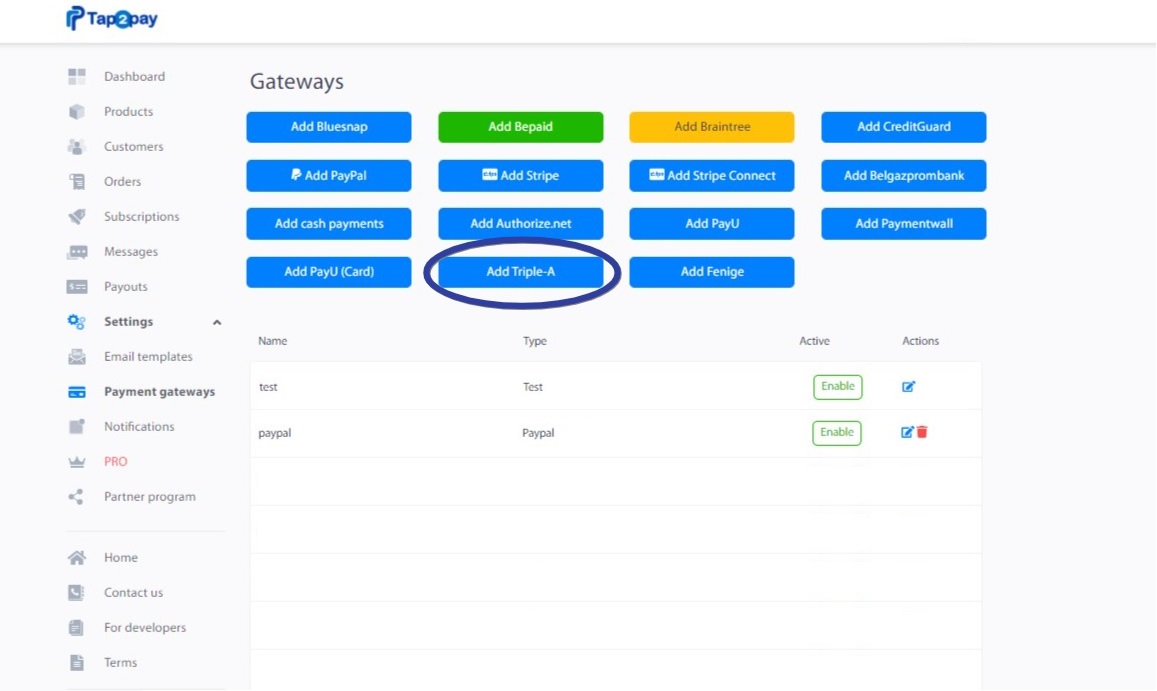This screenshot has width=1157, height=691.
Task: Click the Add Stripe button
Action: click(x=521, y=176)
